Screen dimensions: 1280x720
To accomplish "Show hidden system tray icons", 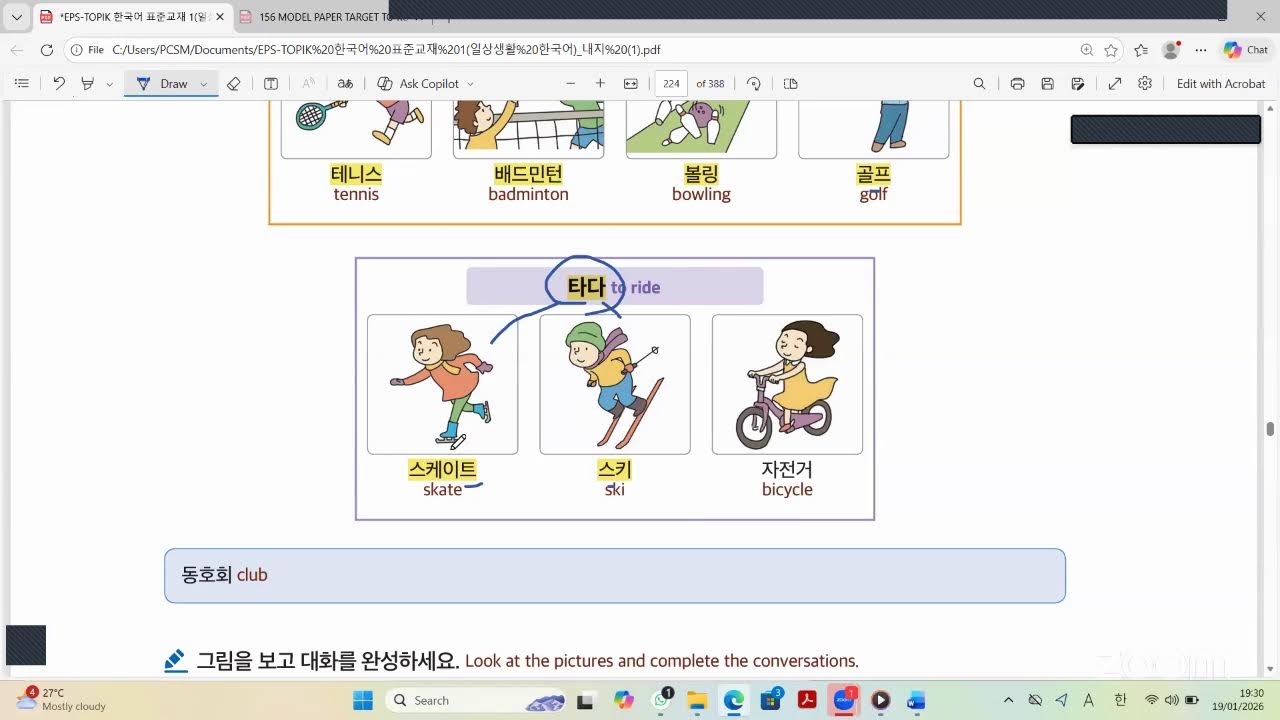I will tap(1008, 700).
